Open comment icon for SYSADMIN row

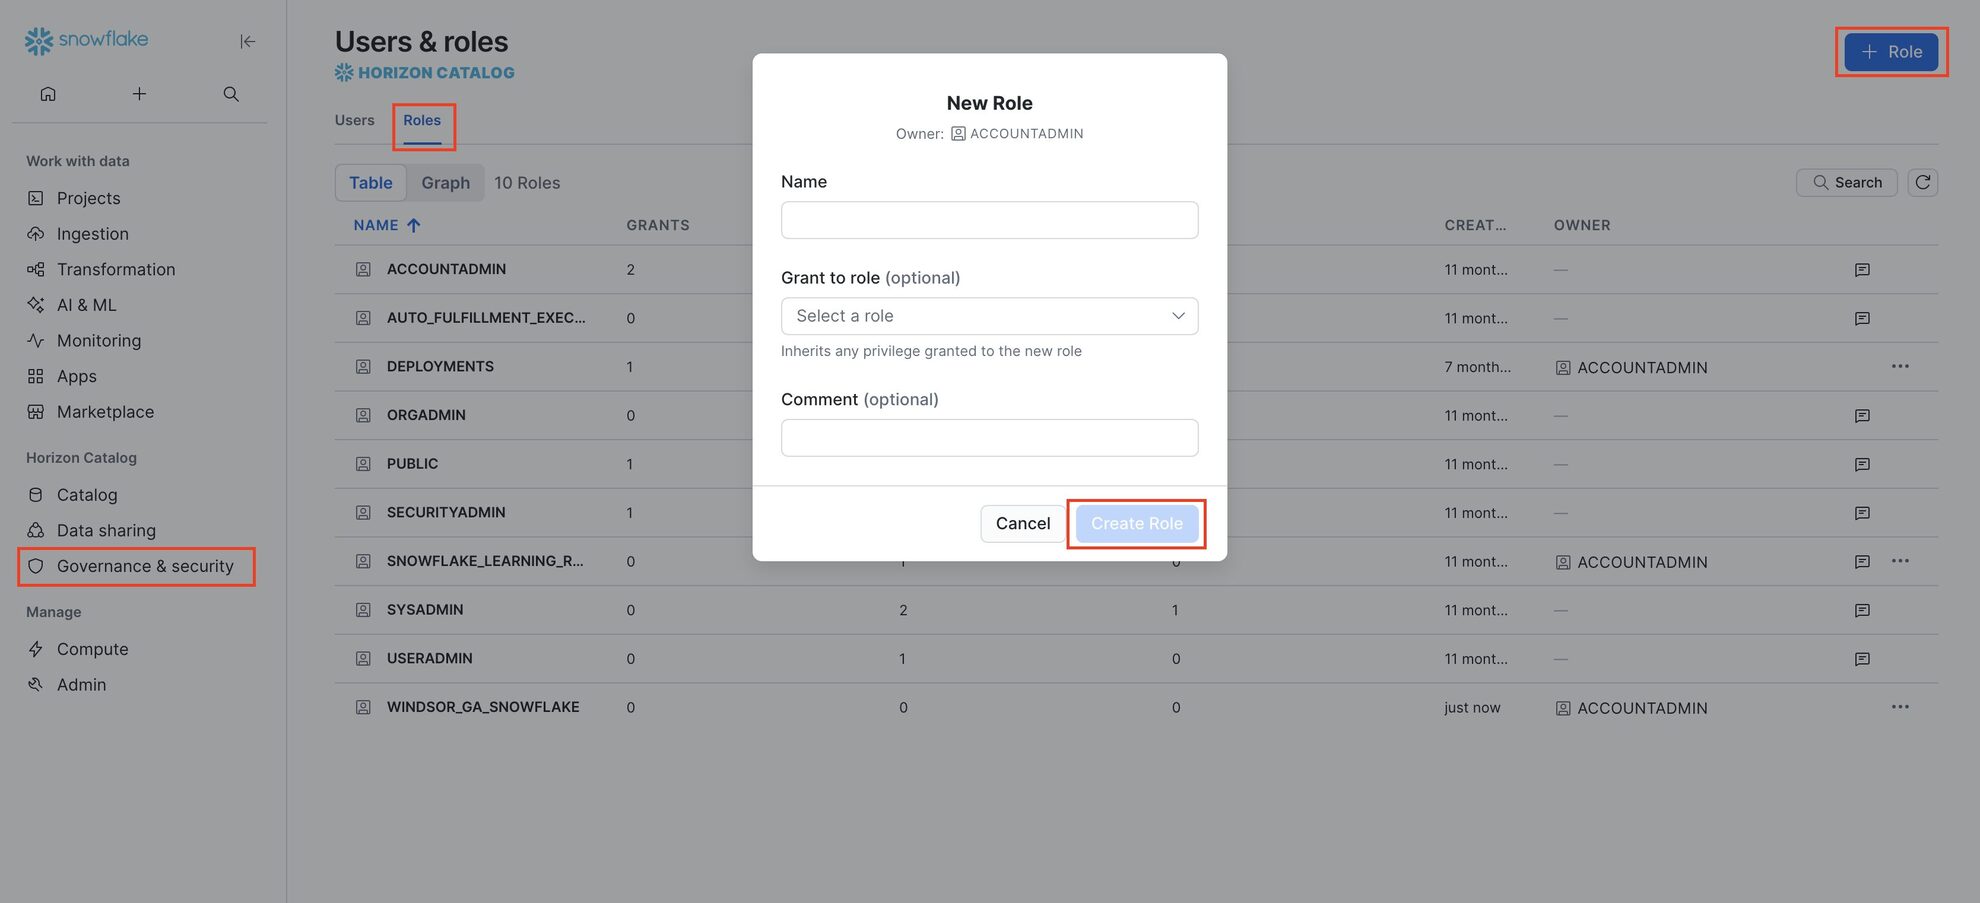point(1862,610)
